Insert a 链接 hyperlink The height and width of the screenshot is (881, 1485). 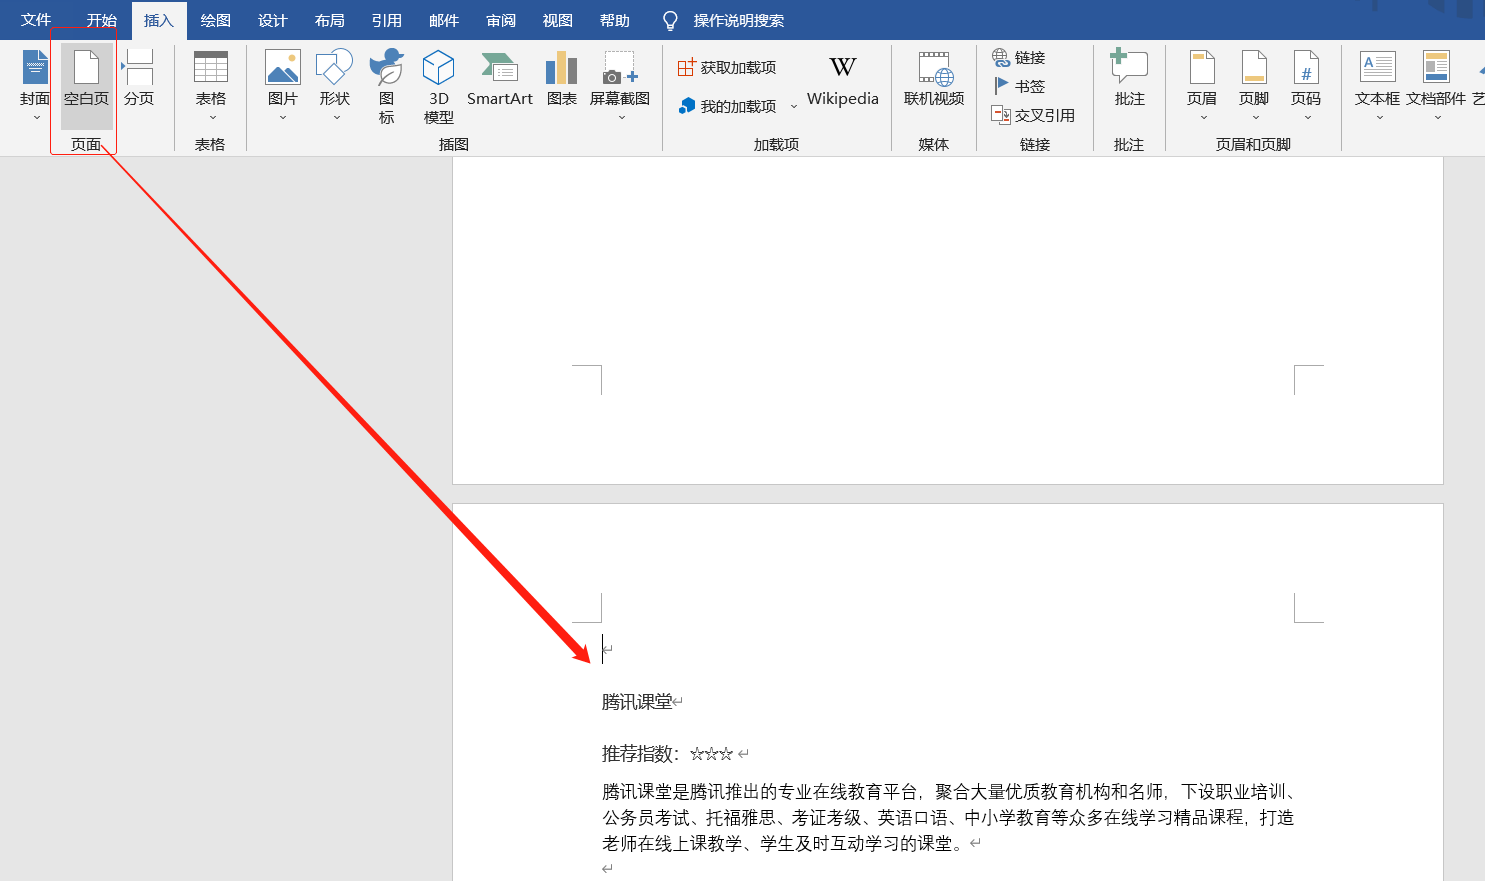[1019, 58]
